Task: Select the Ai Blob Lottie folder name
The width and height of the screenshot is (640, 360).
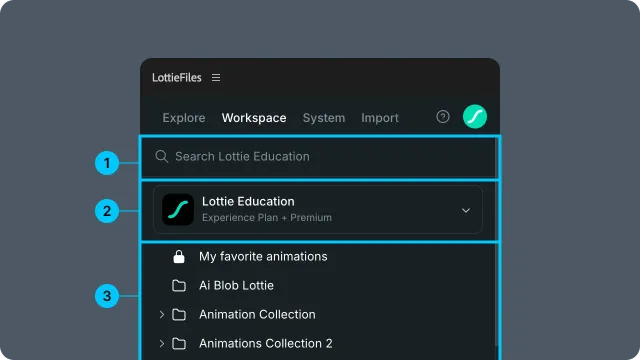Action: coord(236,286)
